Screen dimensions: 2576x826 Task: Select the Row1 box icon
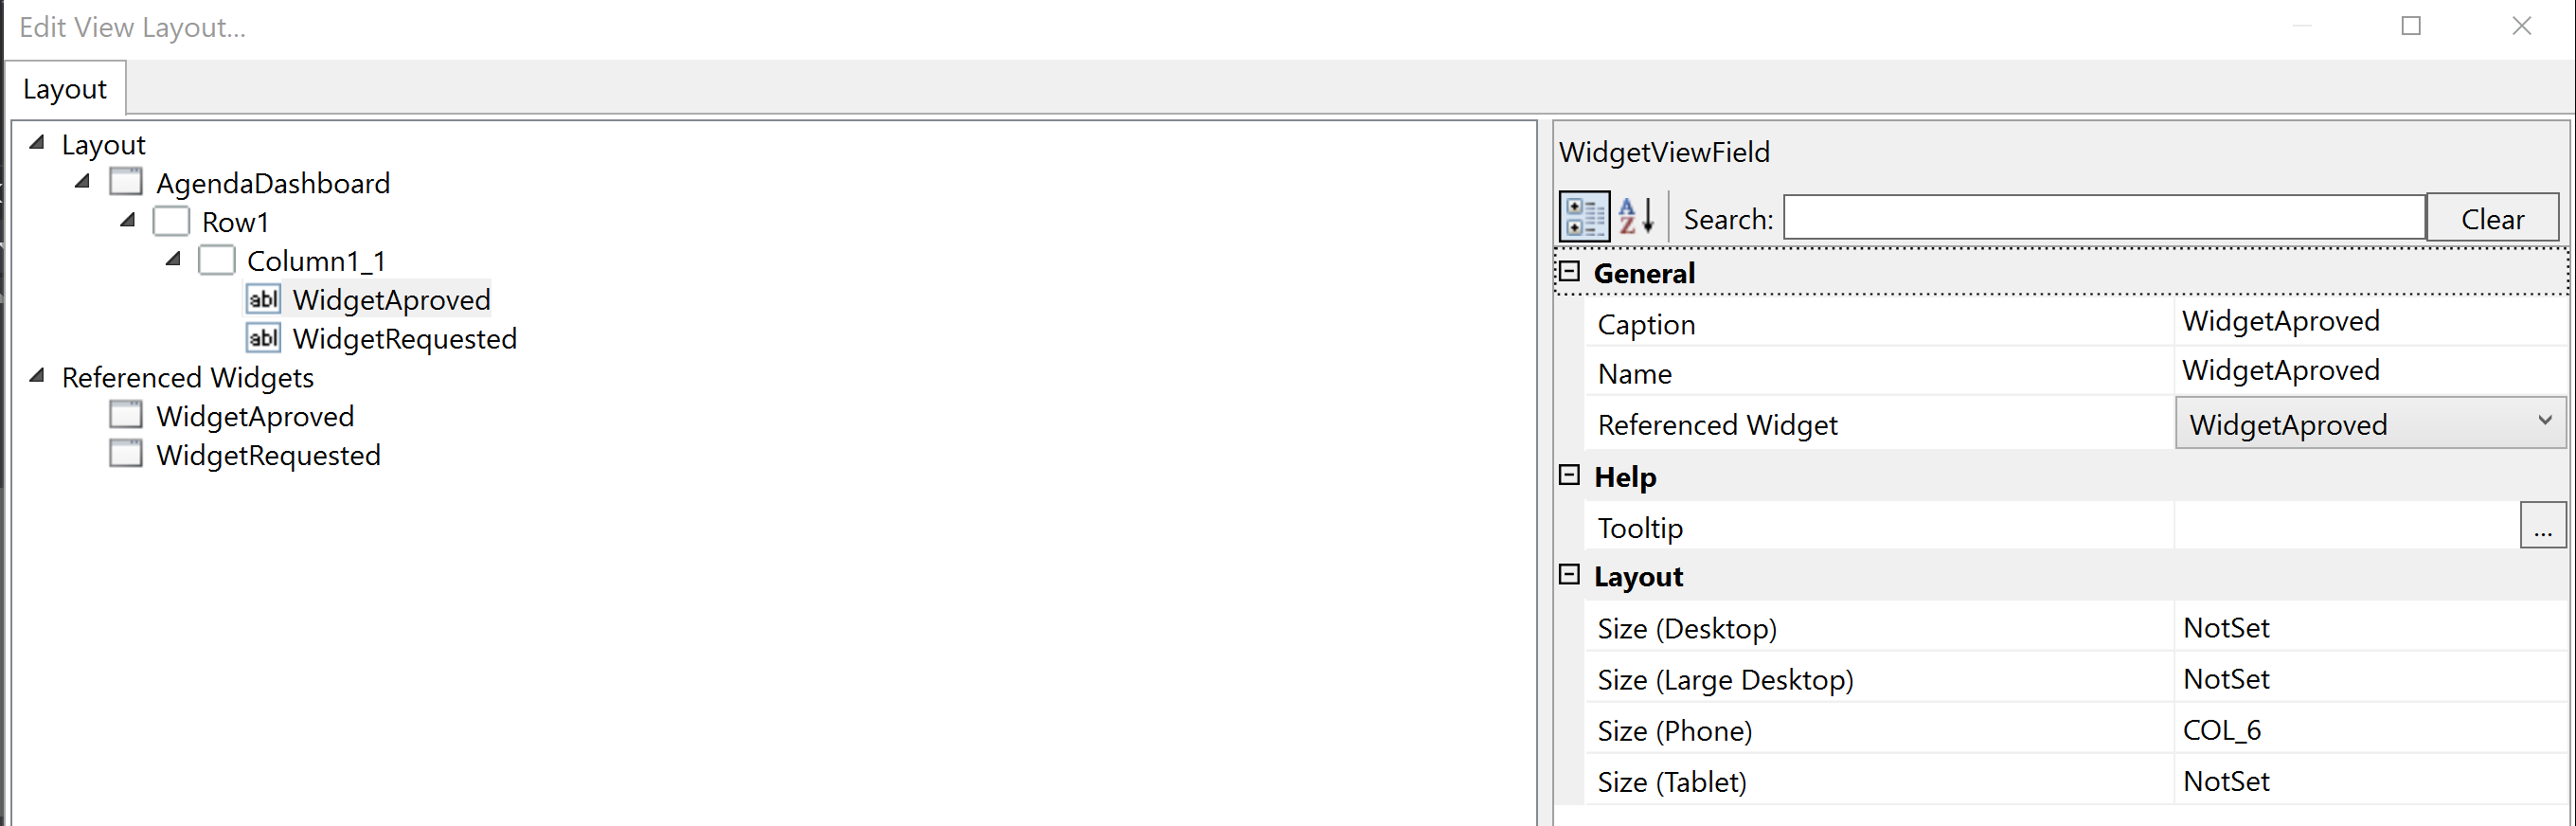(x=171, y=221)
